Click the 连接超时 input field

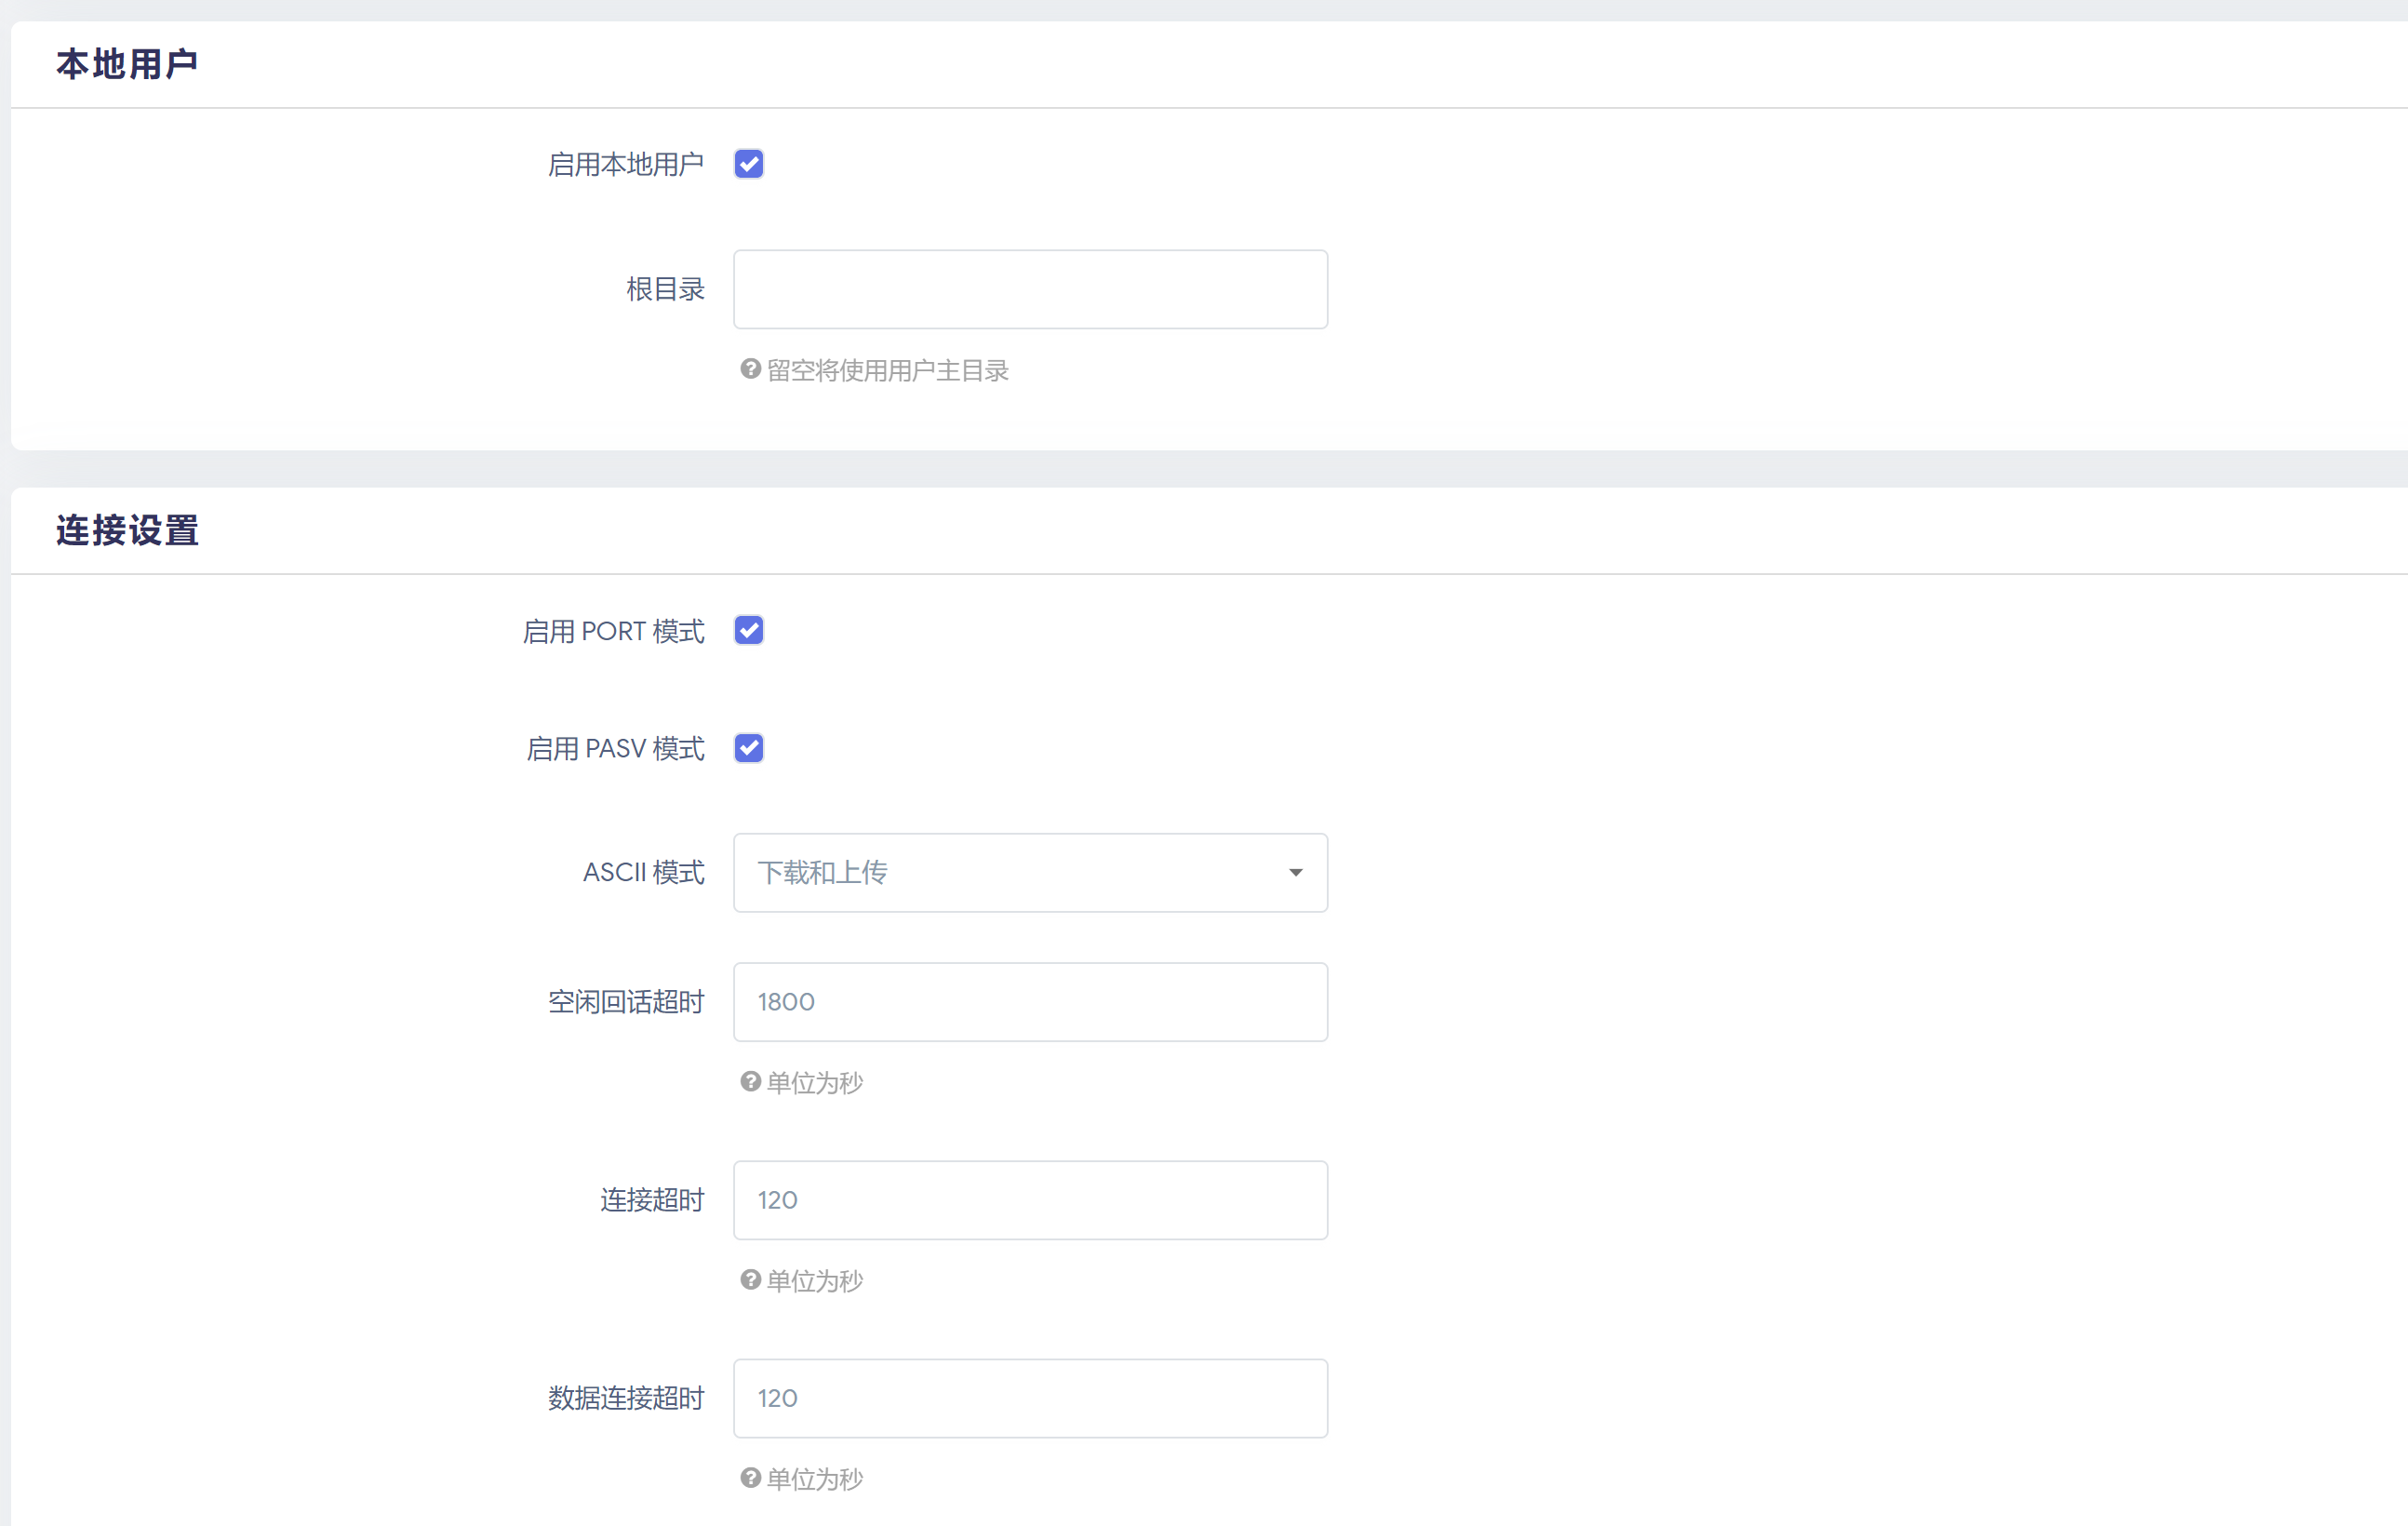click(x=1030, y=1199)
